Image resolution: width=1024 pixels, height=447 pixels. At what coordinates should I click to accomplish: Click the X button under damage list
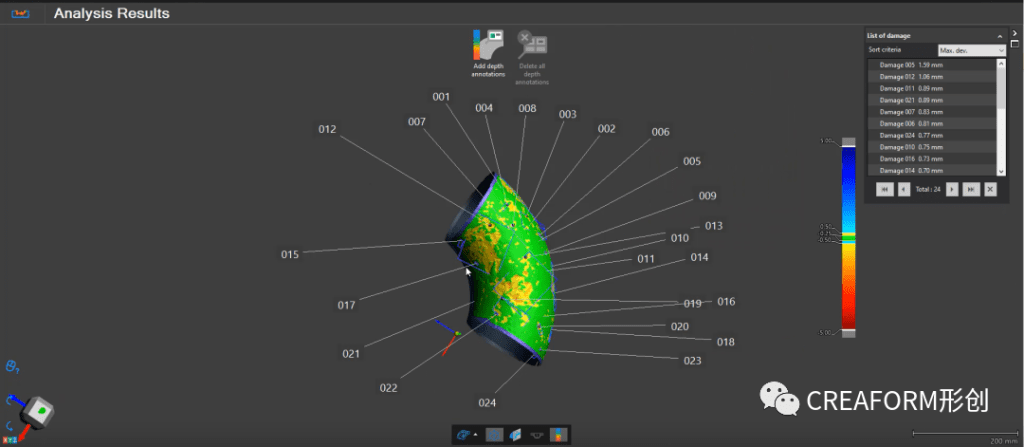[989, 188]
